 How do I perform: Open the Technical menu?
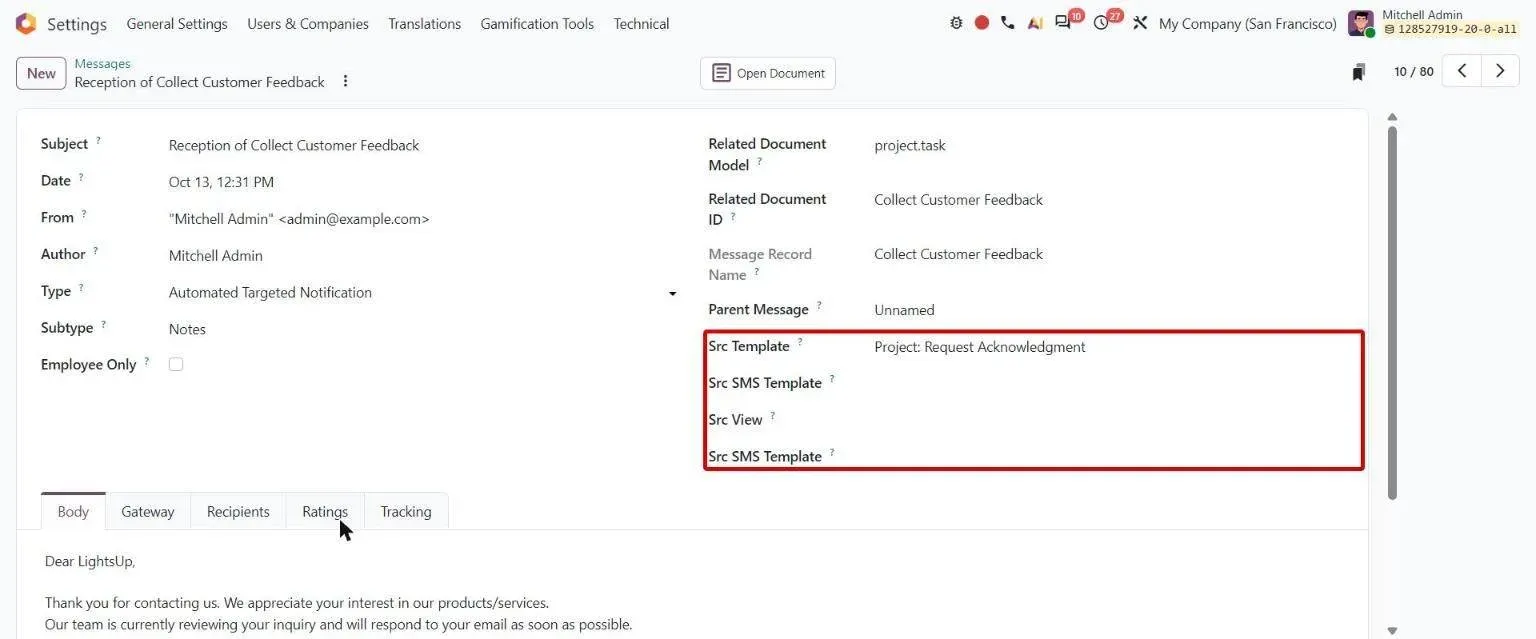tap(641, 23)
